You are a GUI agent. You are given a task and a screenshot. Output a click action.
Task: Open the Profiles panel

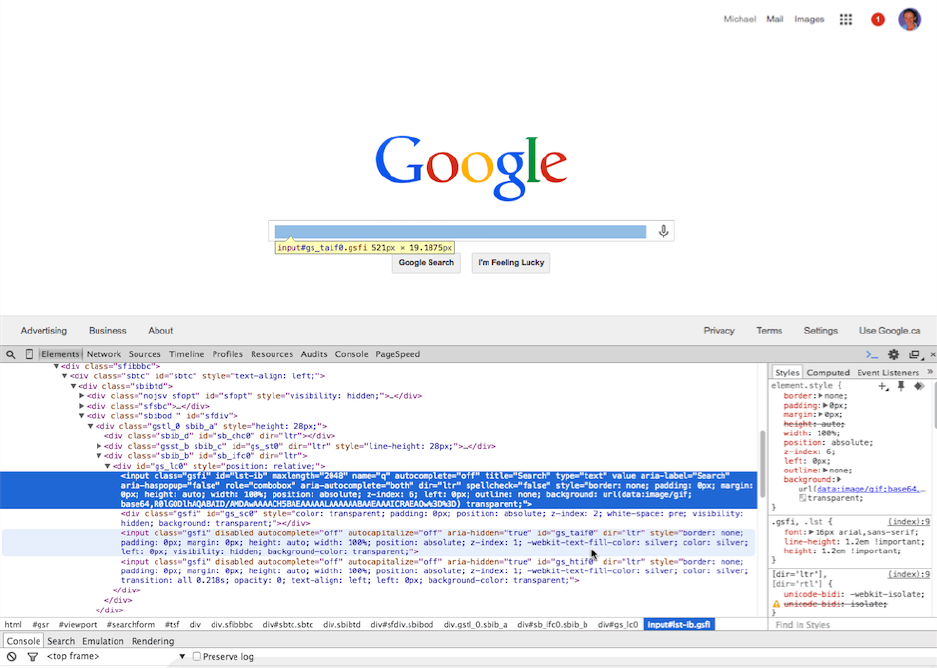(228, 354)
